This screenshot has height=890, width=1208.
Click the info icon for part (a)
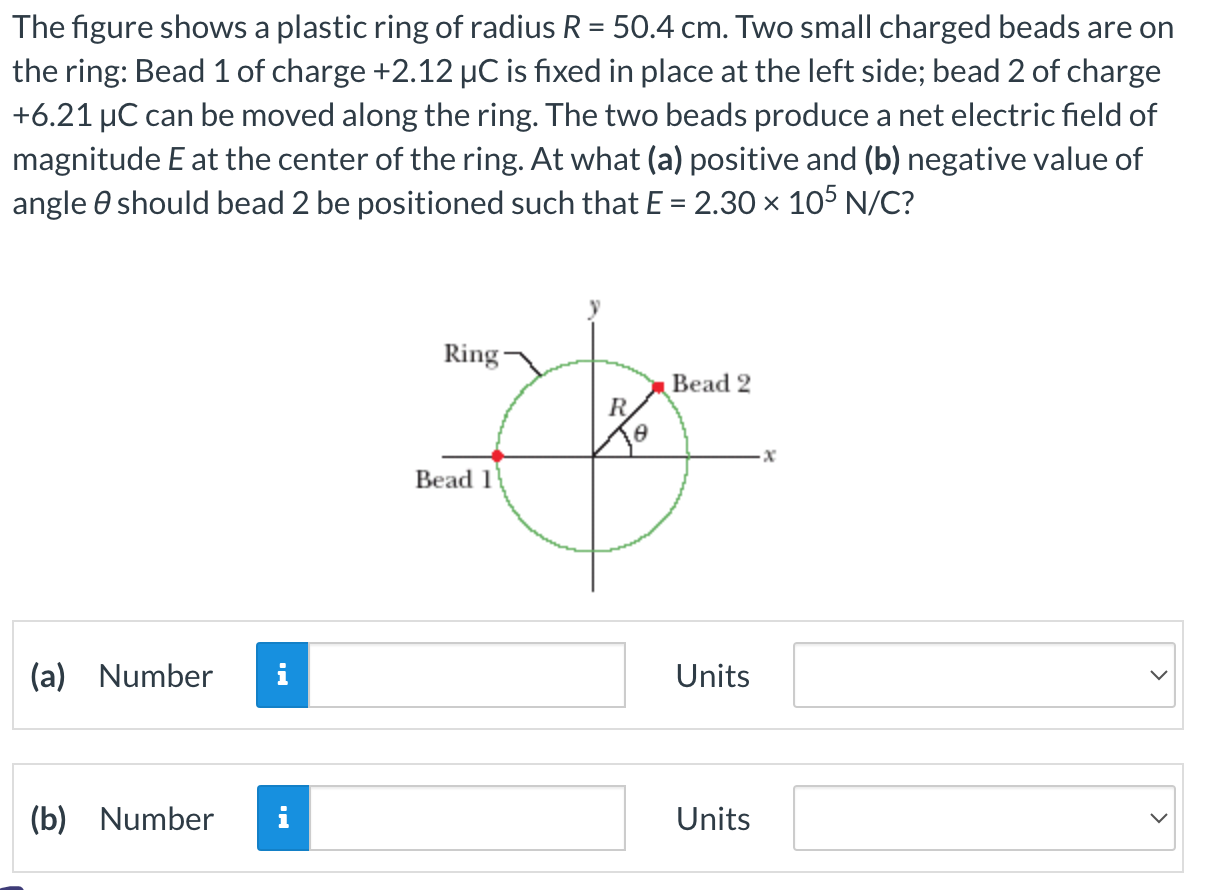coord(283,676)
